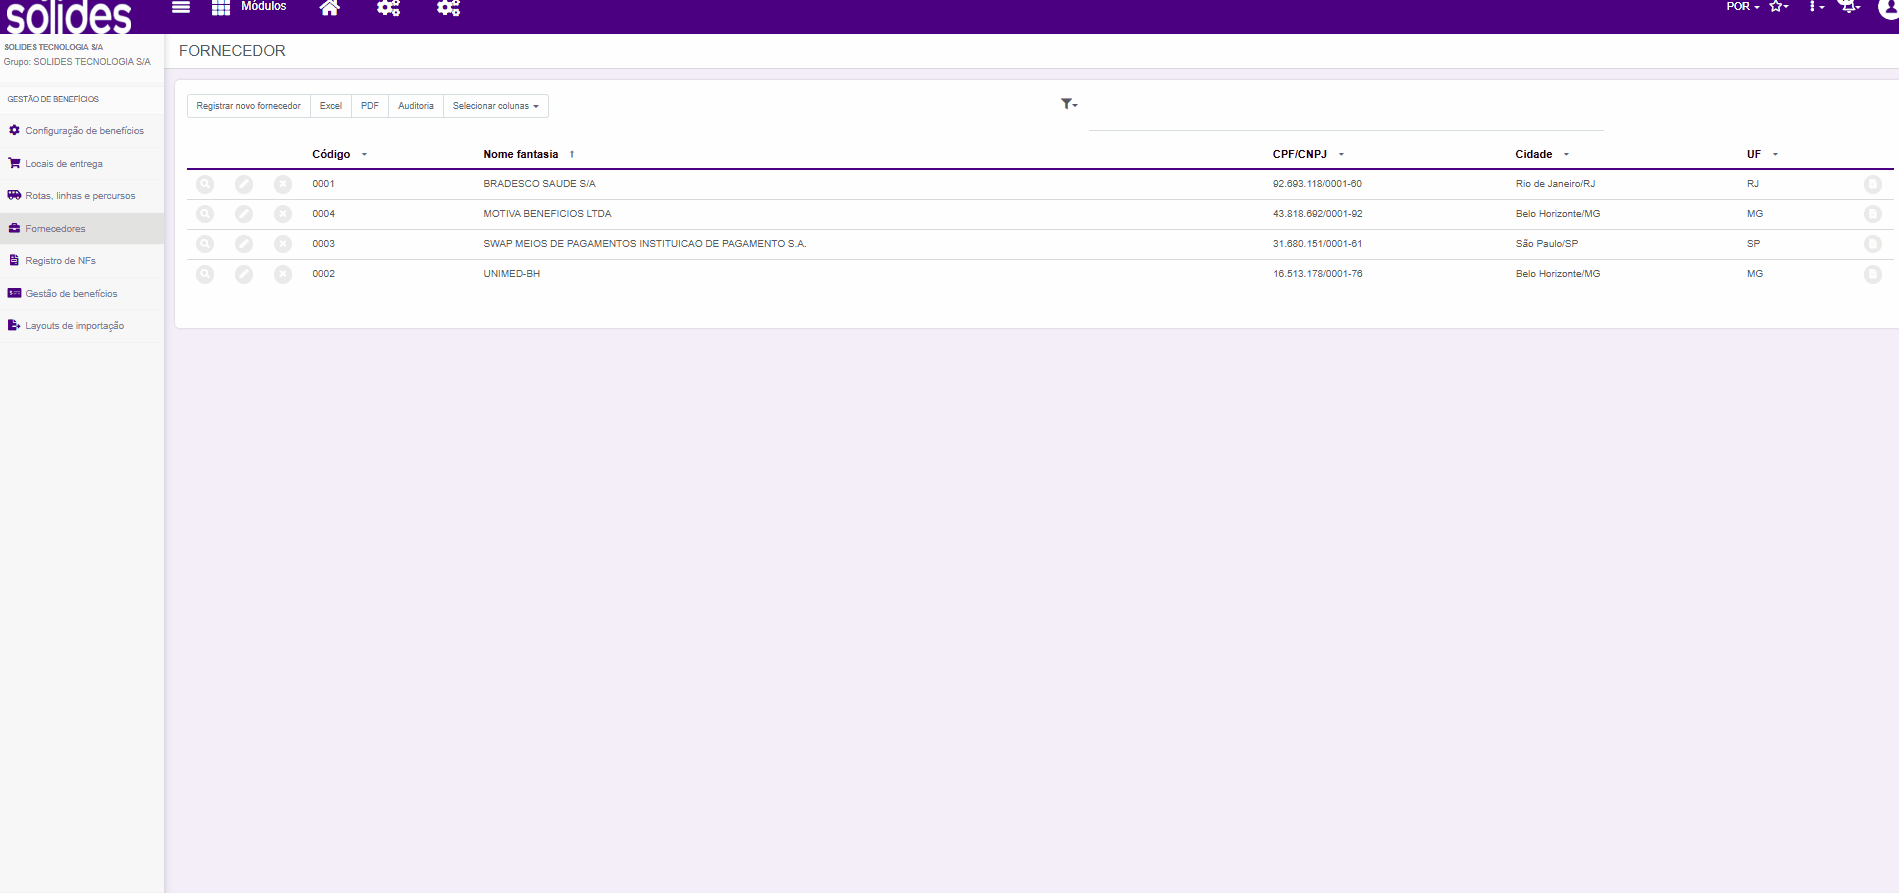The height and width of the screenshot is (893, 1899).
Task: View details icon for BRADESCO SAUDE row
Action: coord(205,184)
